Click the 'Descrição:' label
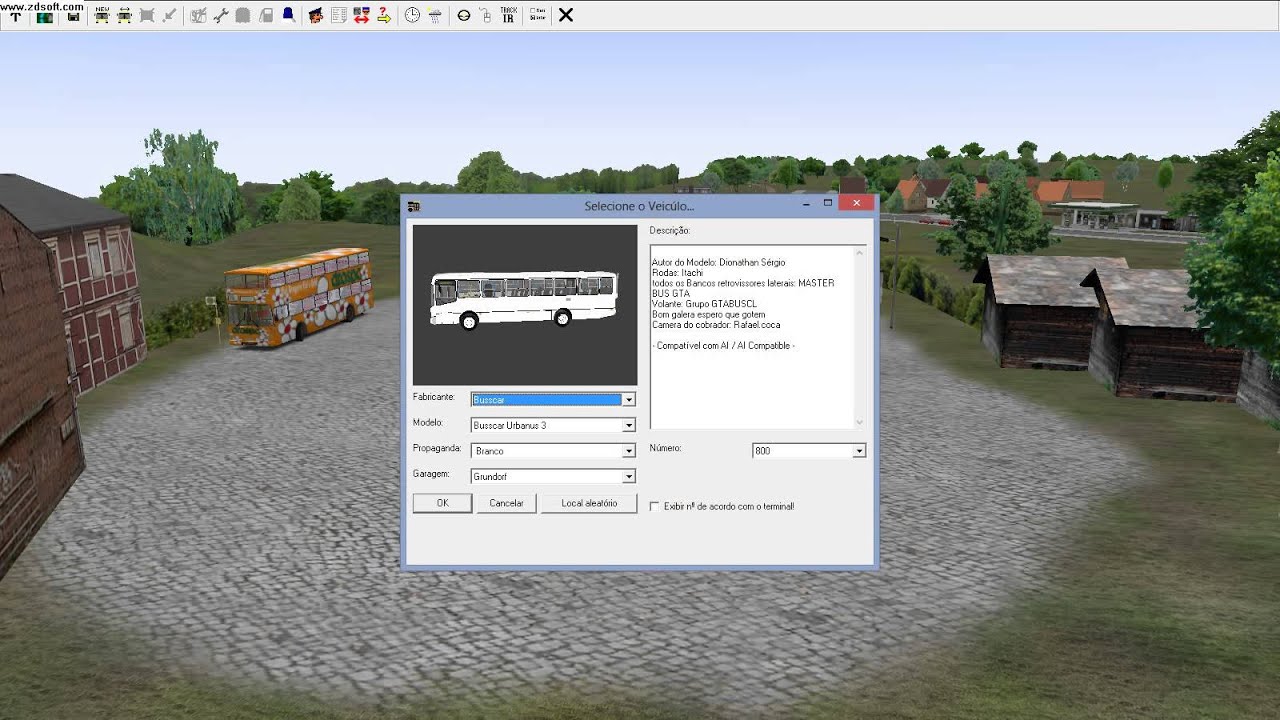1280x720 pixels. point(669,231)
